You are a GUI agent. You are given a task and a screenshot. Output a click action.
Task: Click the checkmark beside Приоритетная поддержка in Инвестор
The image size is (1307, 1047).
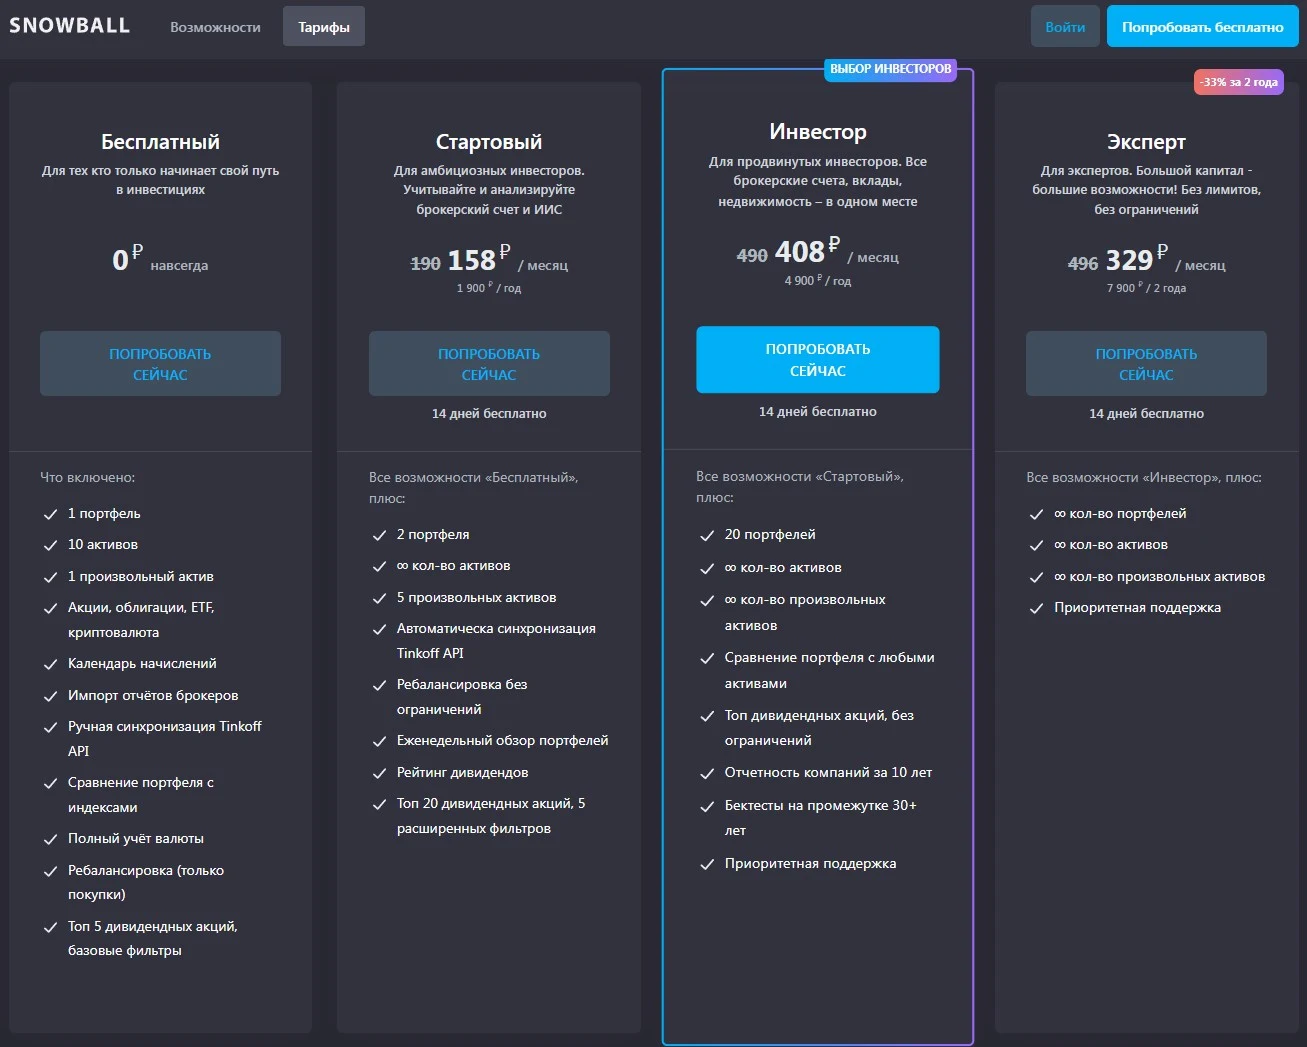(x=707, y=864)
